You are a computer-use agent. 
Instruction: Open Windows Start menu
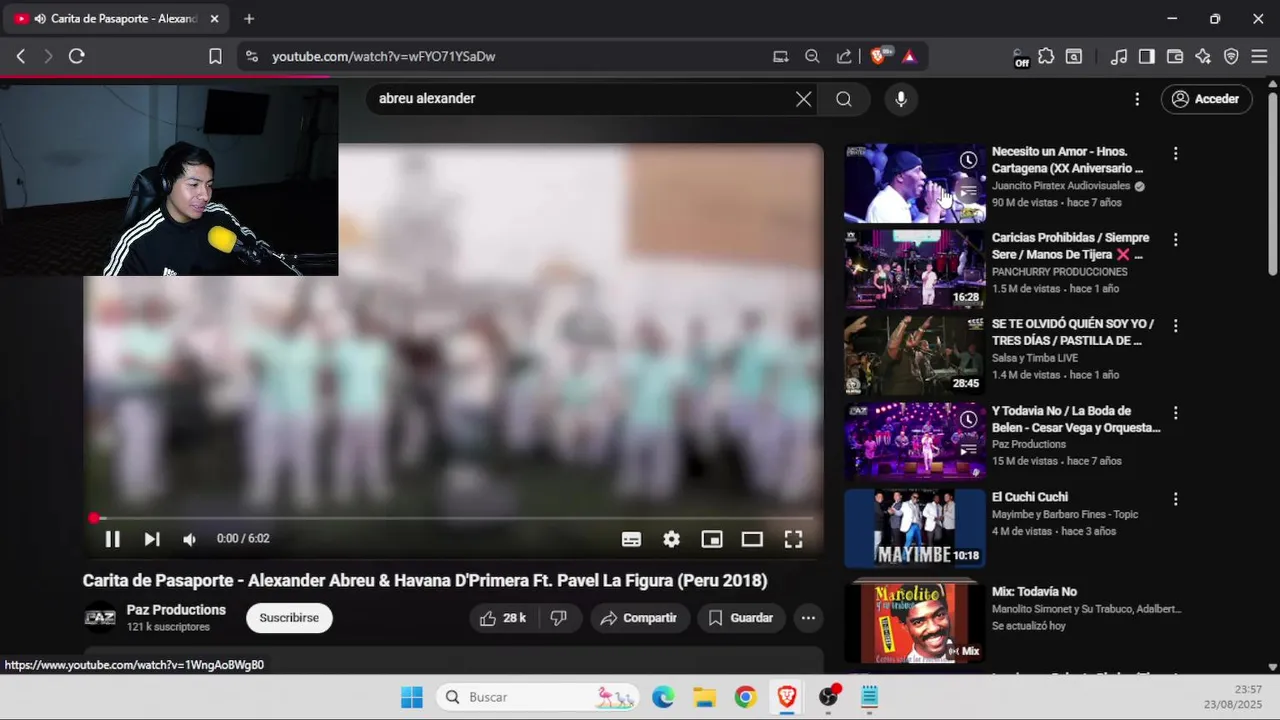pyautogui.click(x=412, y=697)
